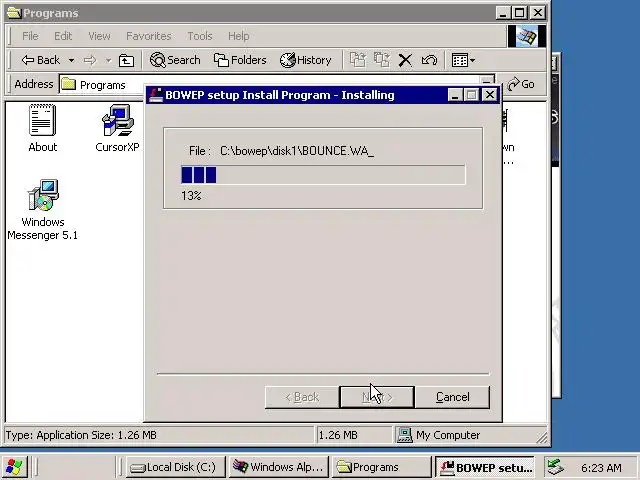Show the Folders pane

pyautogui.click(x=240, y=60)
